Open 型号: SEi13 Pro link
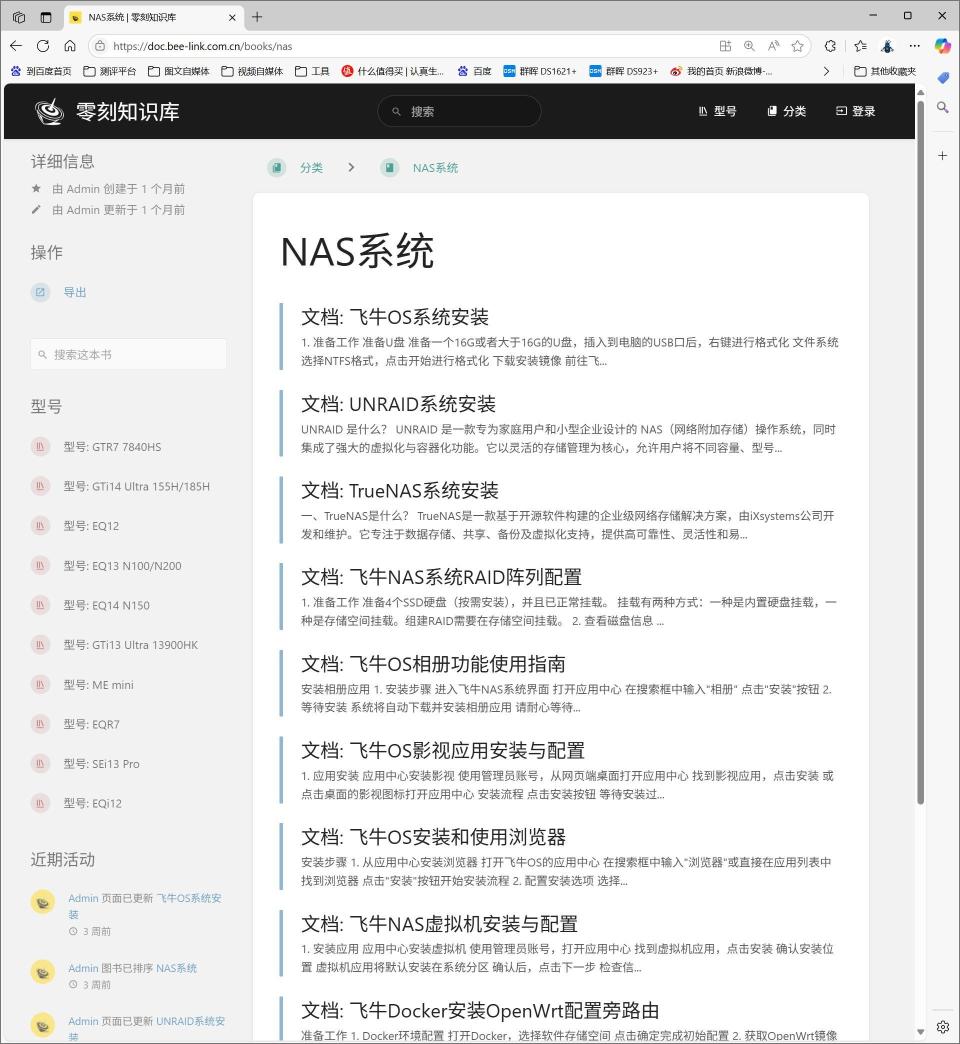The height and width of the screenshot is (1044, 960). tap(101, 764)
